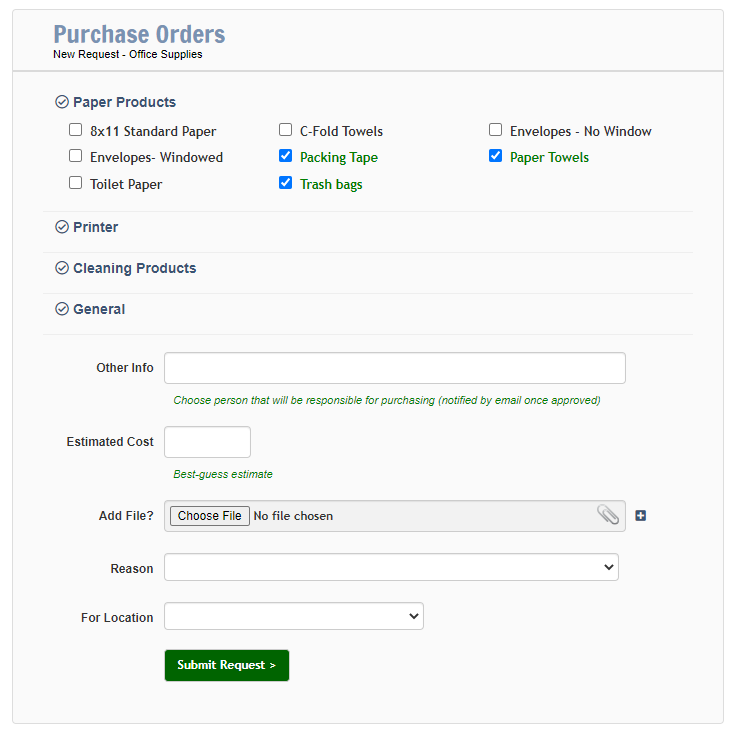Click the Choose File button
The width and height of the screenshot is (736, 736).
coord(210,516)
